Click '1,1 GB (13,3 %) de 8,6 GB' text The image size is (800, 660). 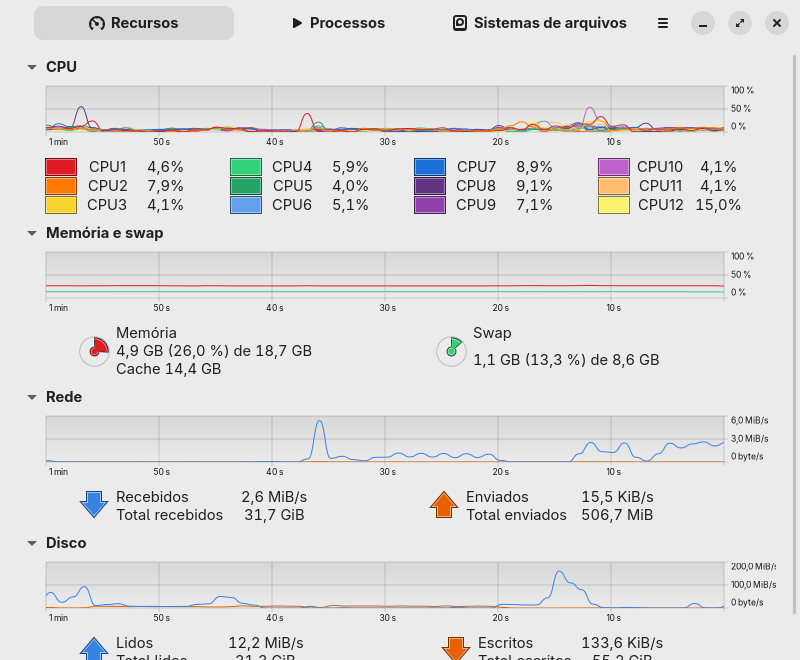(566, 360)
